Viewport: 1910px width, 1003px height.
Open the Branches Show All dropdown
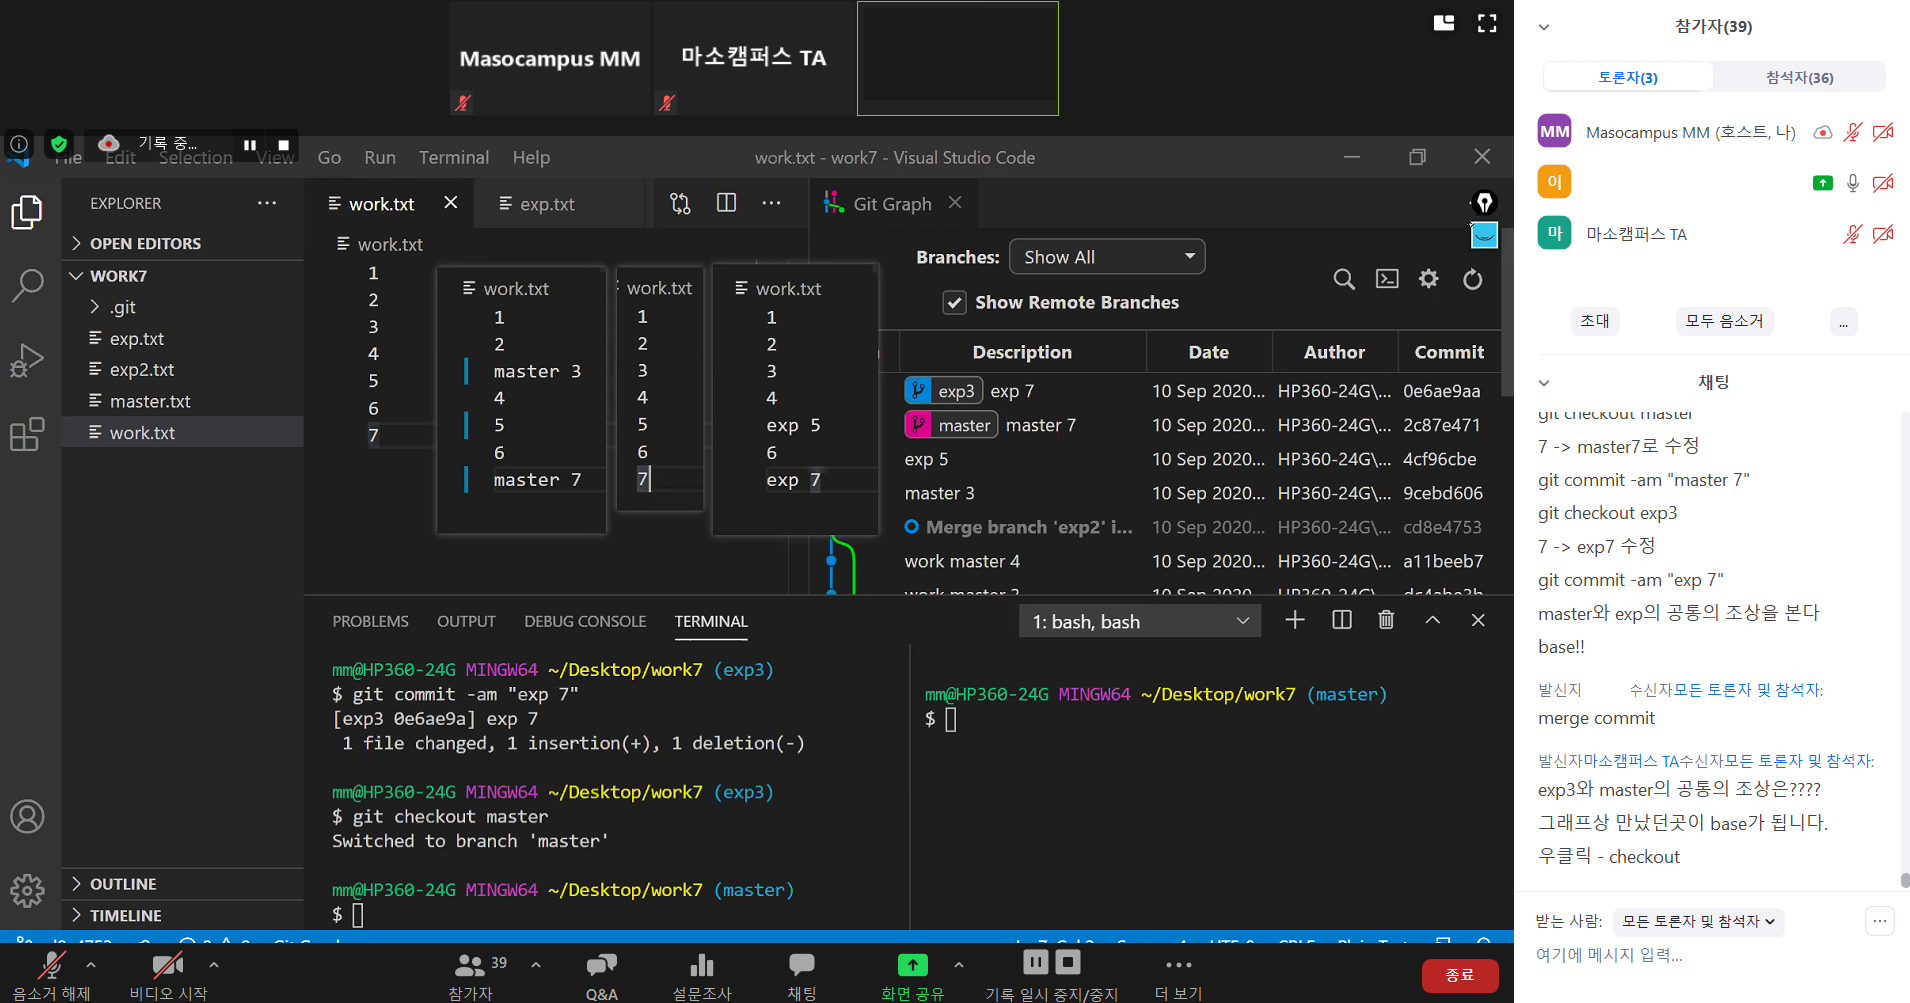[1106, 257]
